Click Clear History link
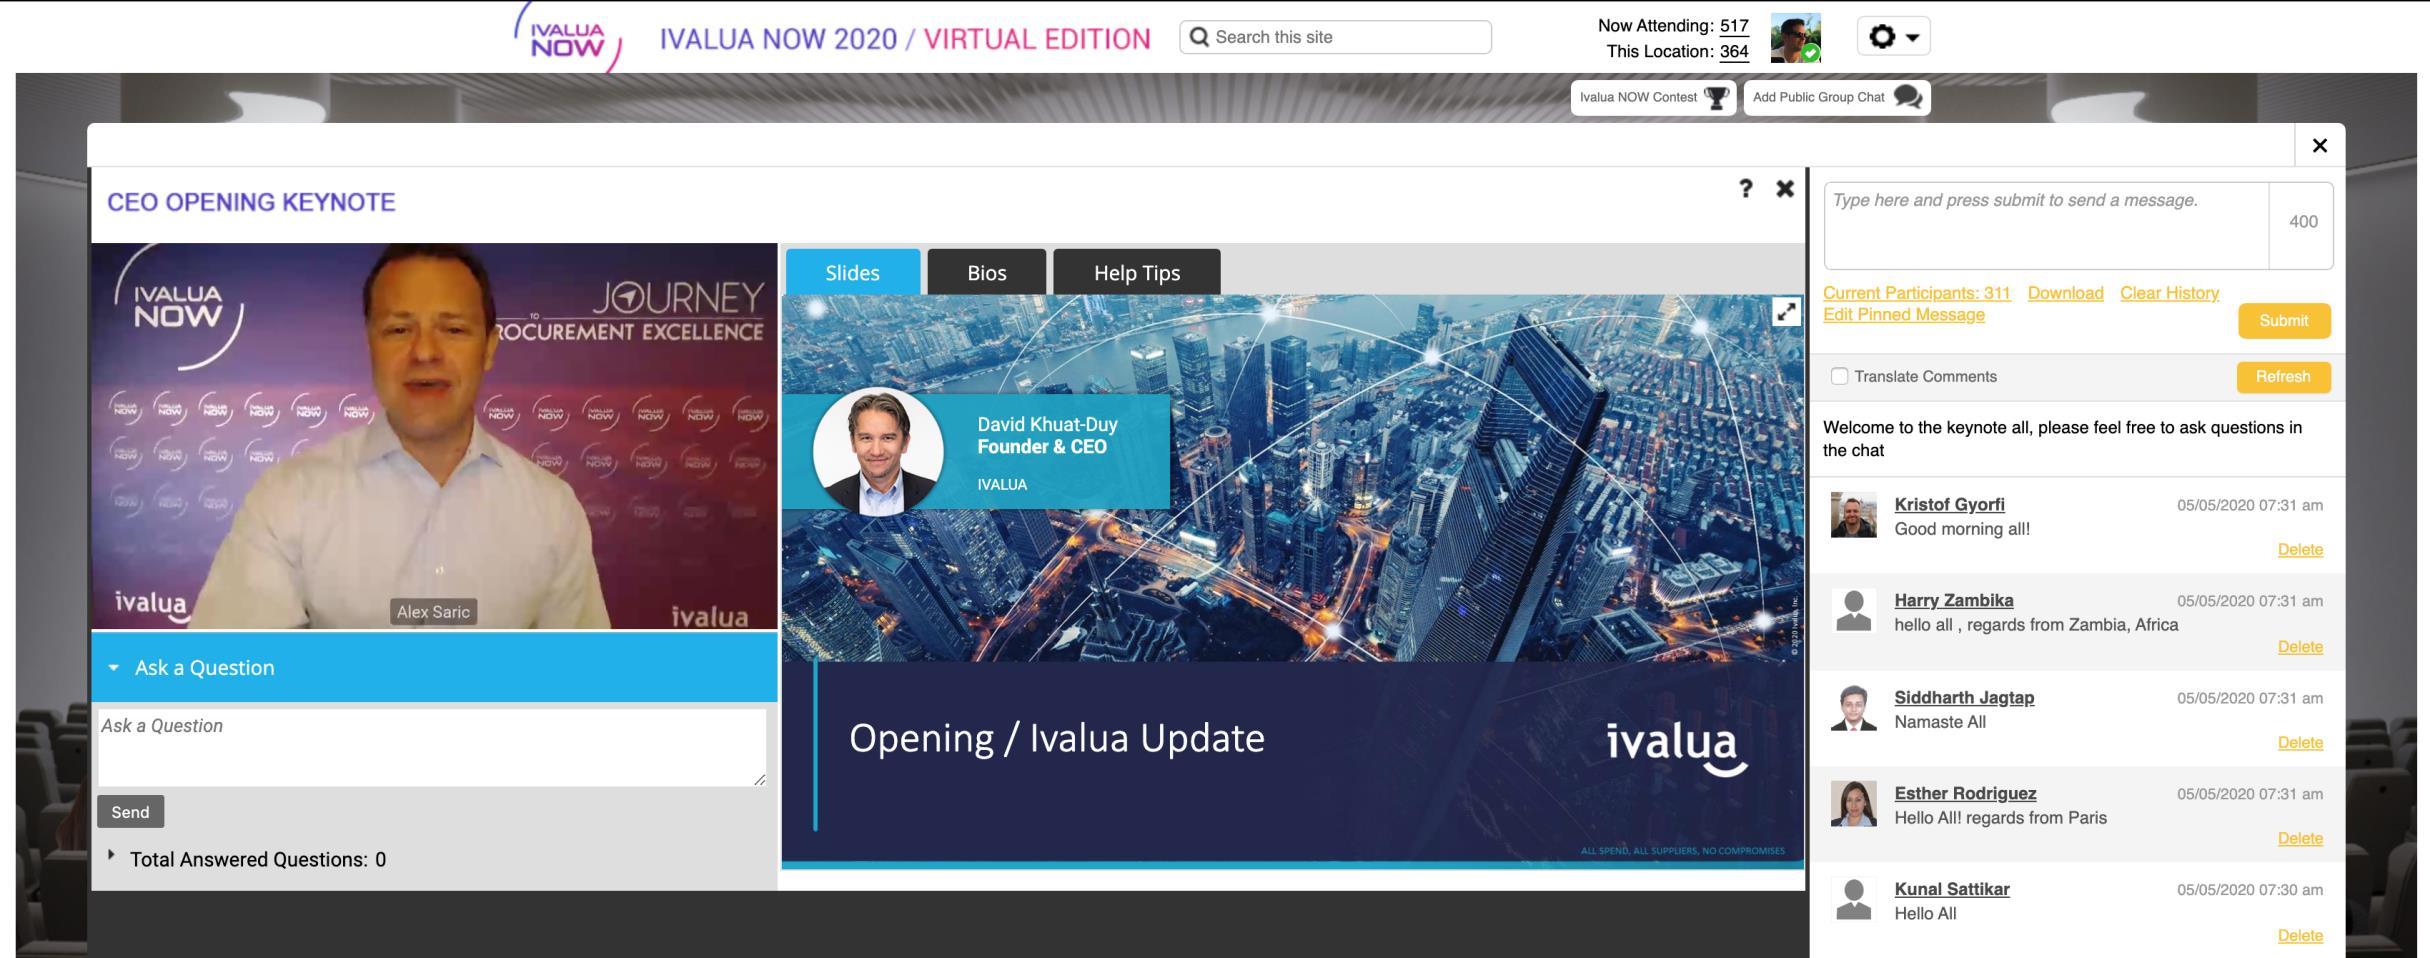2430x958 pixels. (2170, 293)
